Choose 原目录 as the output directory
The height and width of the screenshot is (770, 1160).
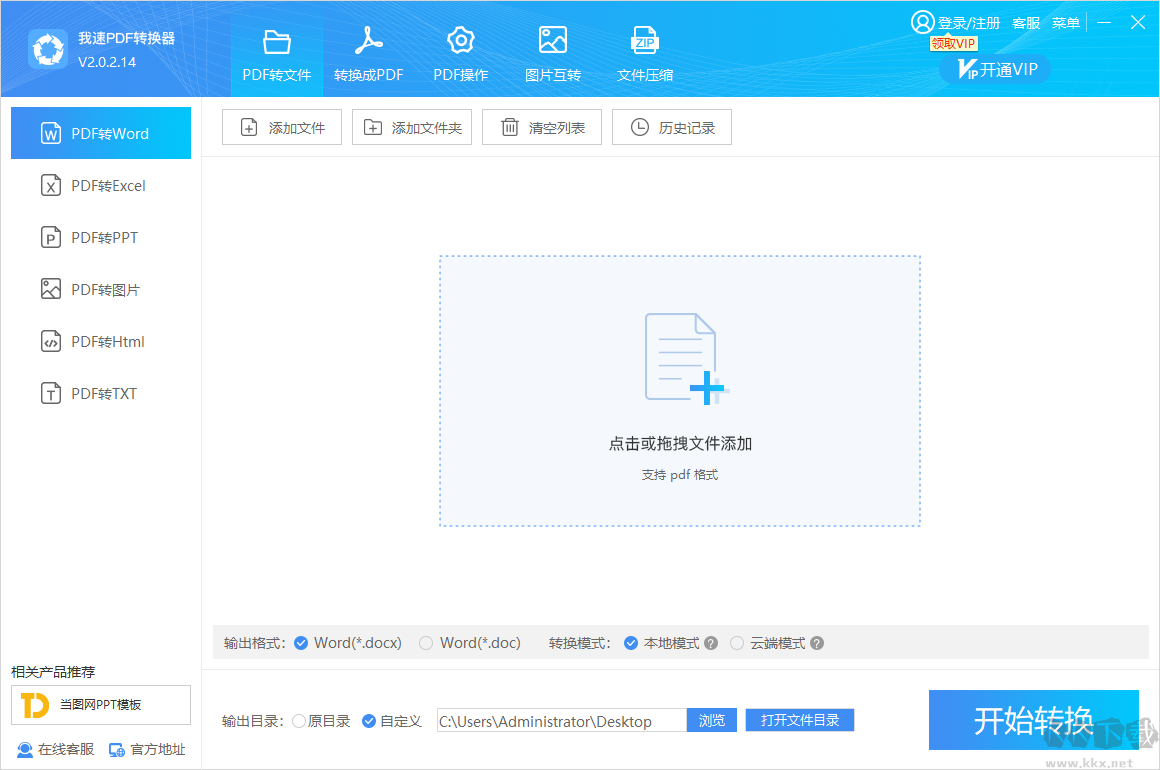pyautogui.click(x=321, y=720)
